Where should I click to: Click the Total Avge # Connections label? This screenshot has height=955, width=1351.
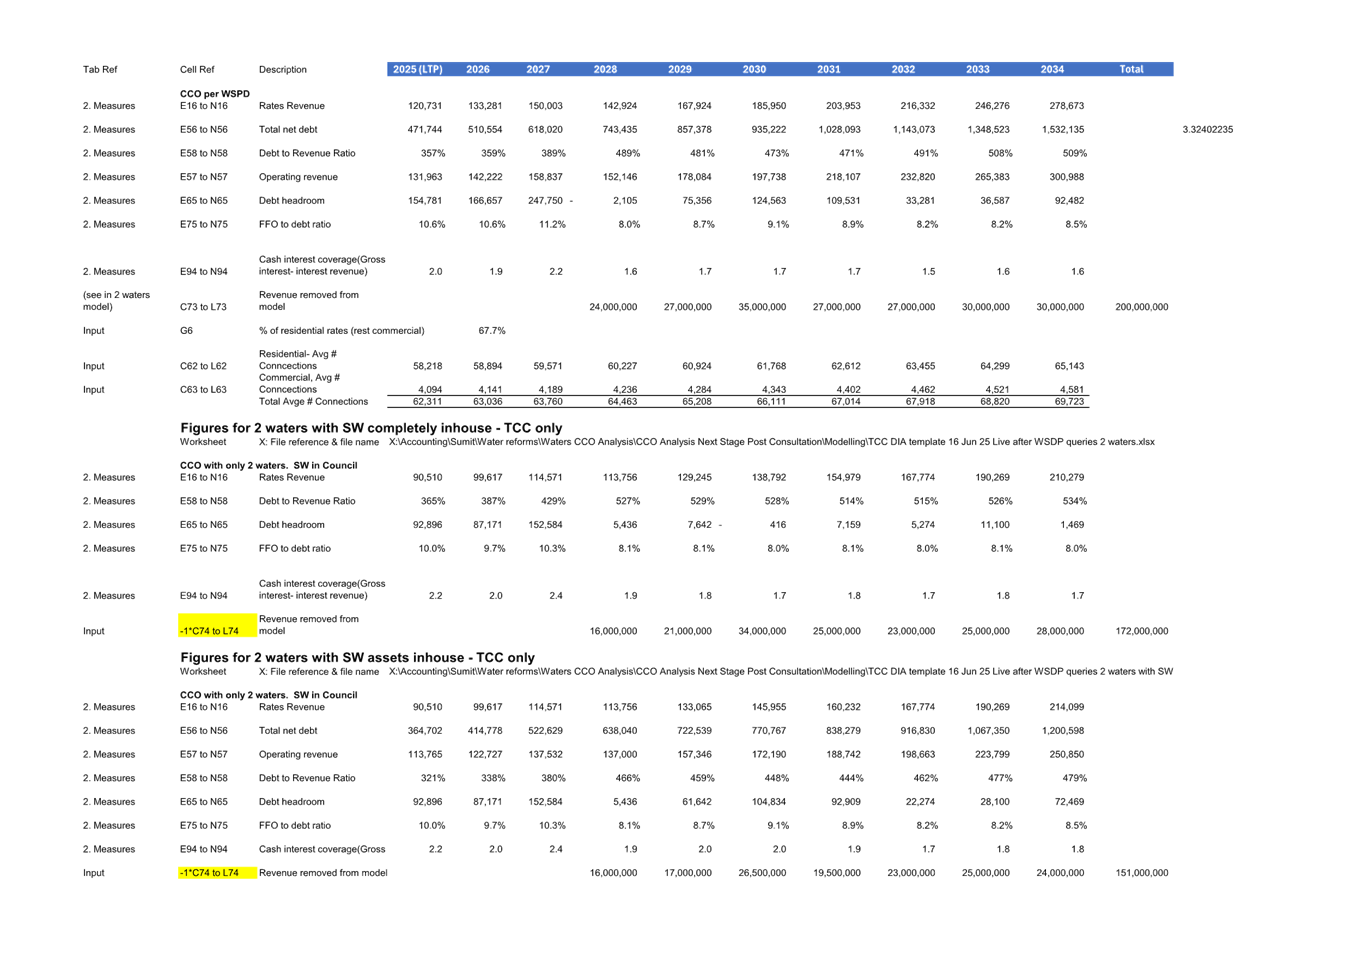tap(313, 402)
